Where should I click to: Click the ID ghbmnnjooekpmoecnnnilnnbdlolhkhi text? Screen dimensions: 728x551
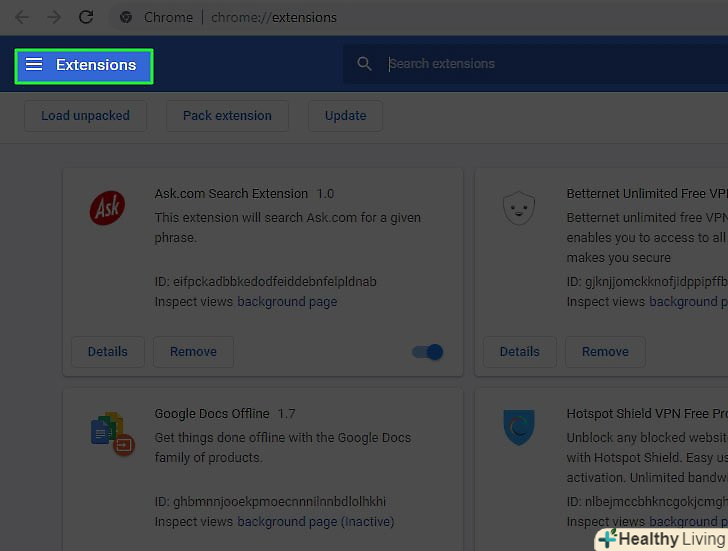coord(270,502)
